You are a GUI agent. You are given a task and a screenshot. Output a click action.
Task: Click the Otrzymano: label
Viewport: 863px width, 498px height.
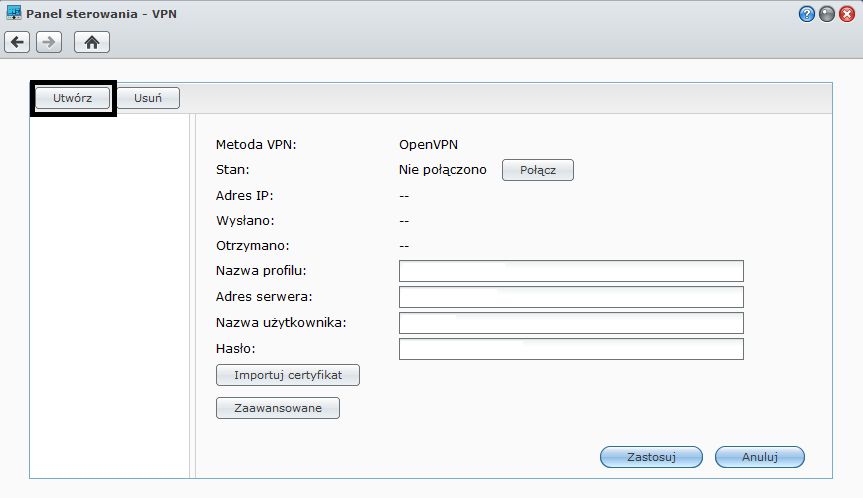tap(253, 246)
